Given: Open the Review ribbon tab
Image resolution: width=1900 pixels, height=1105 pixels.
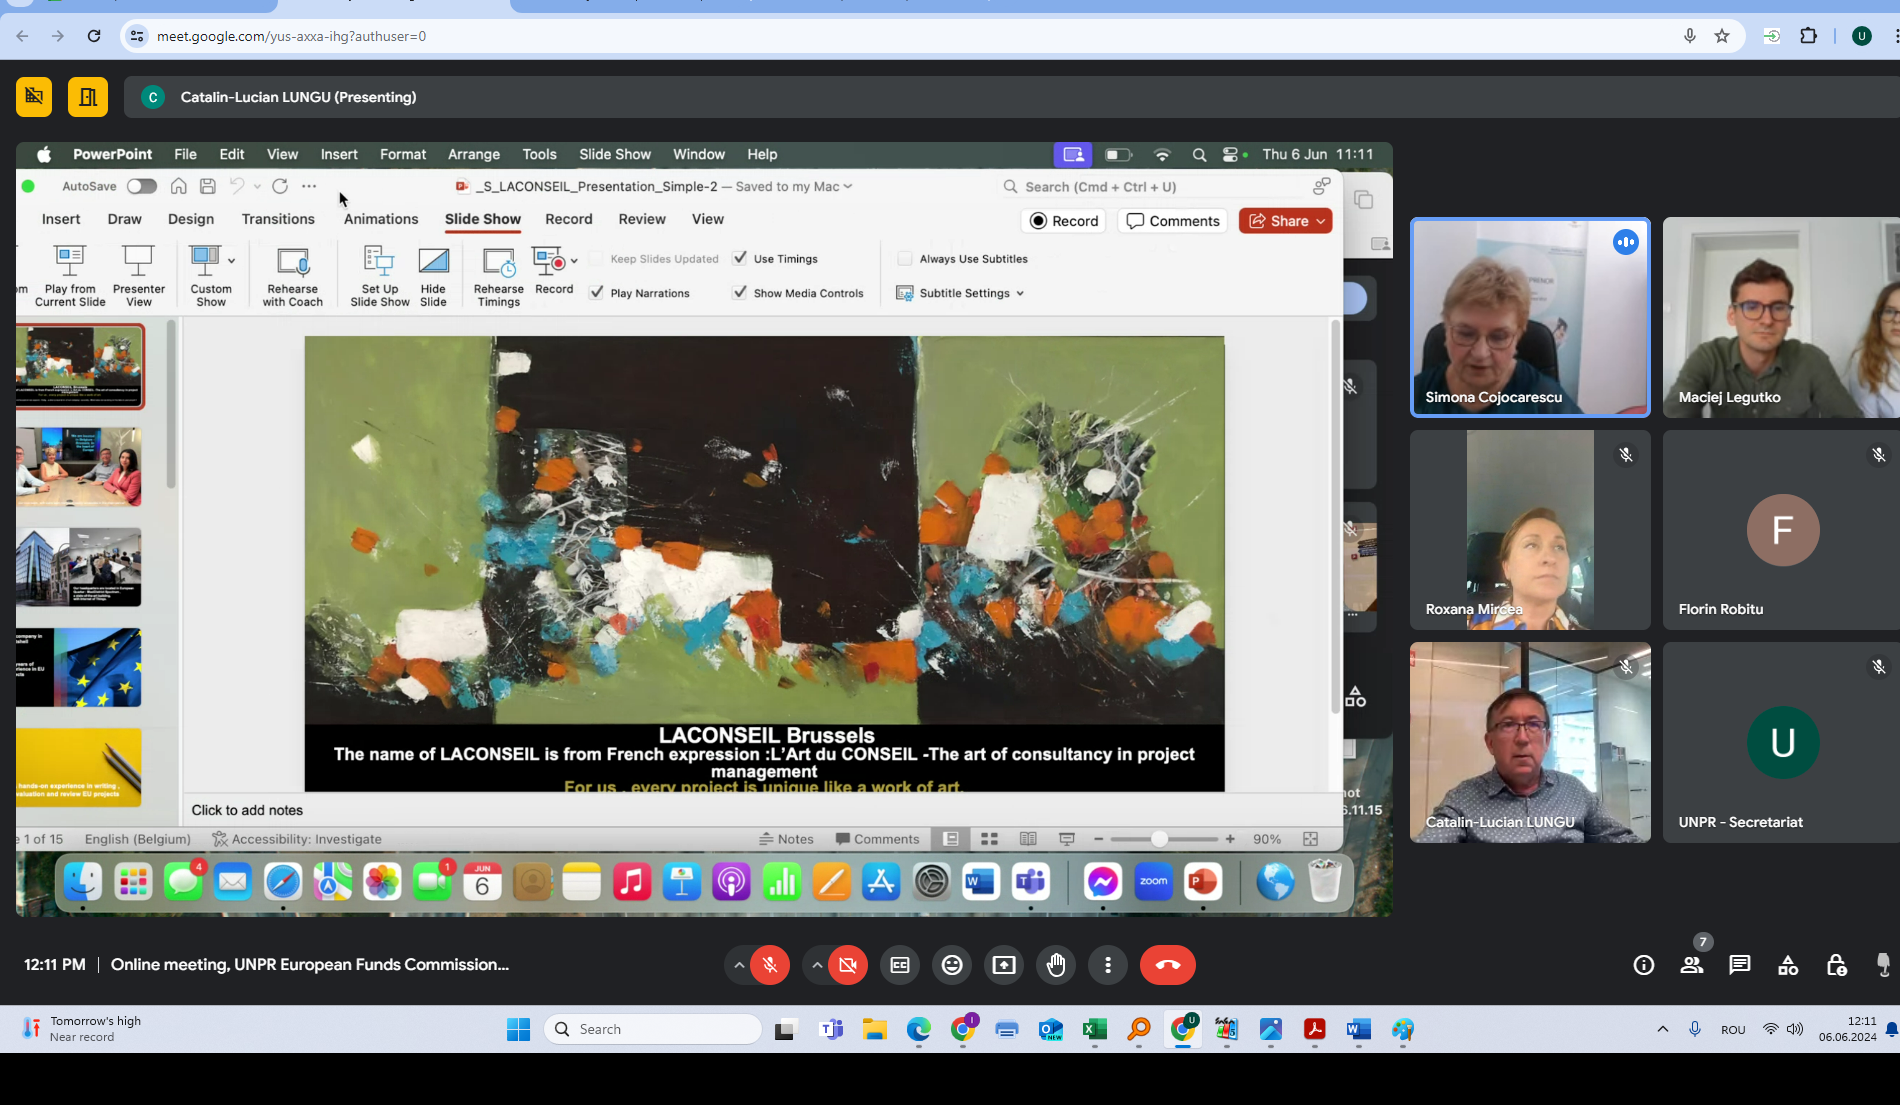Looking at the screenshot, I should pos(642,219).
